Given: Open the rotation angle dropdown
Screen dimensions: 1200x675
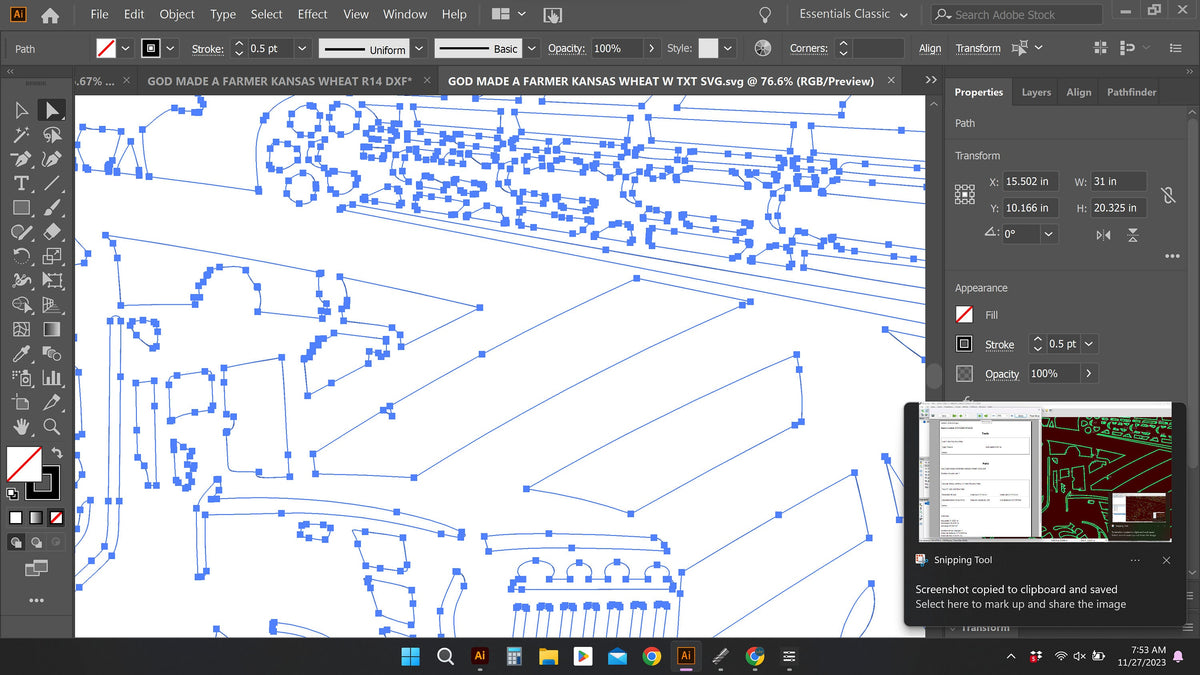Looking at the screenshot, I should tap(1048, 234).
